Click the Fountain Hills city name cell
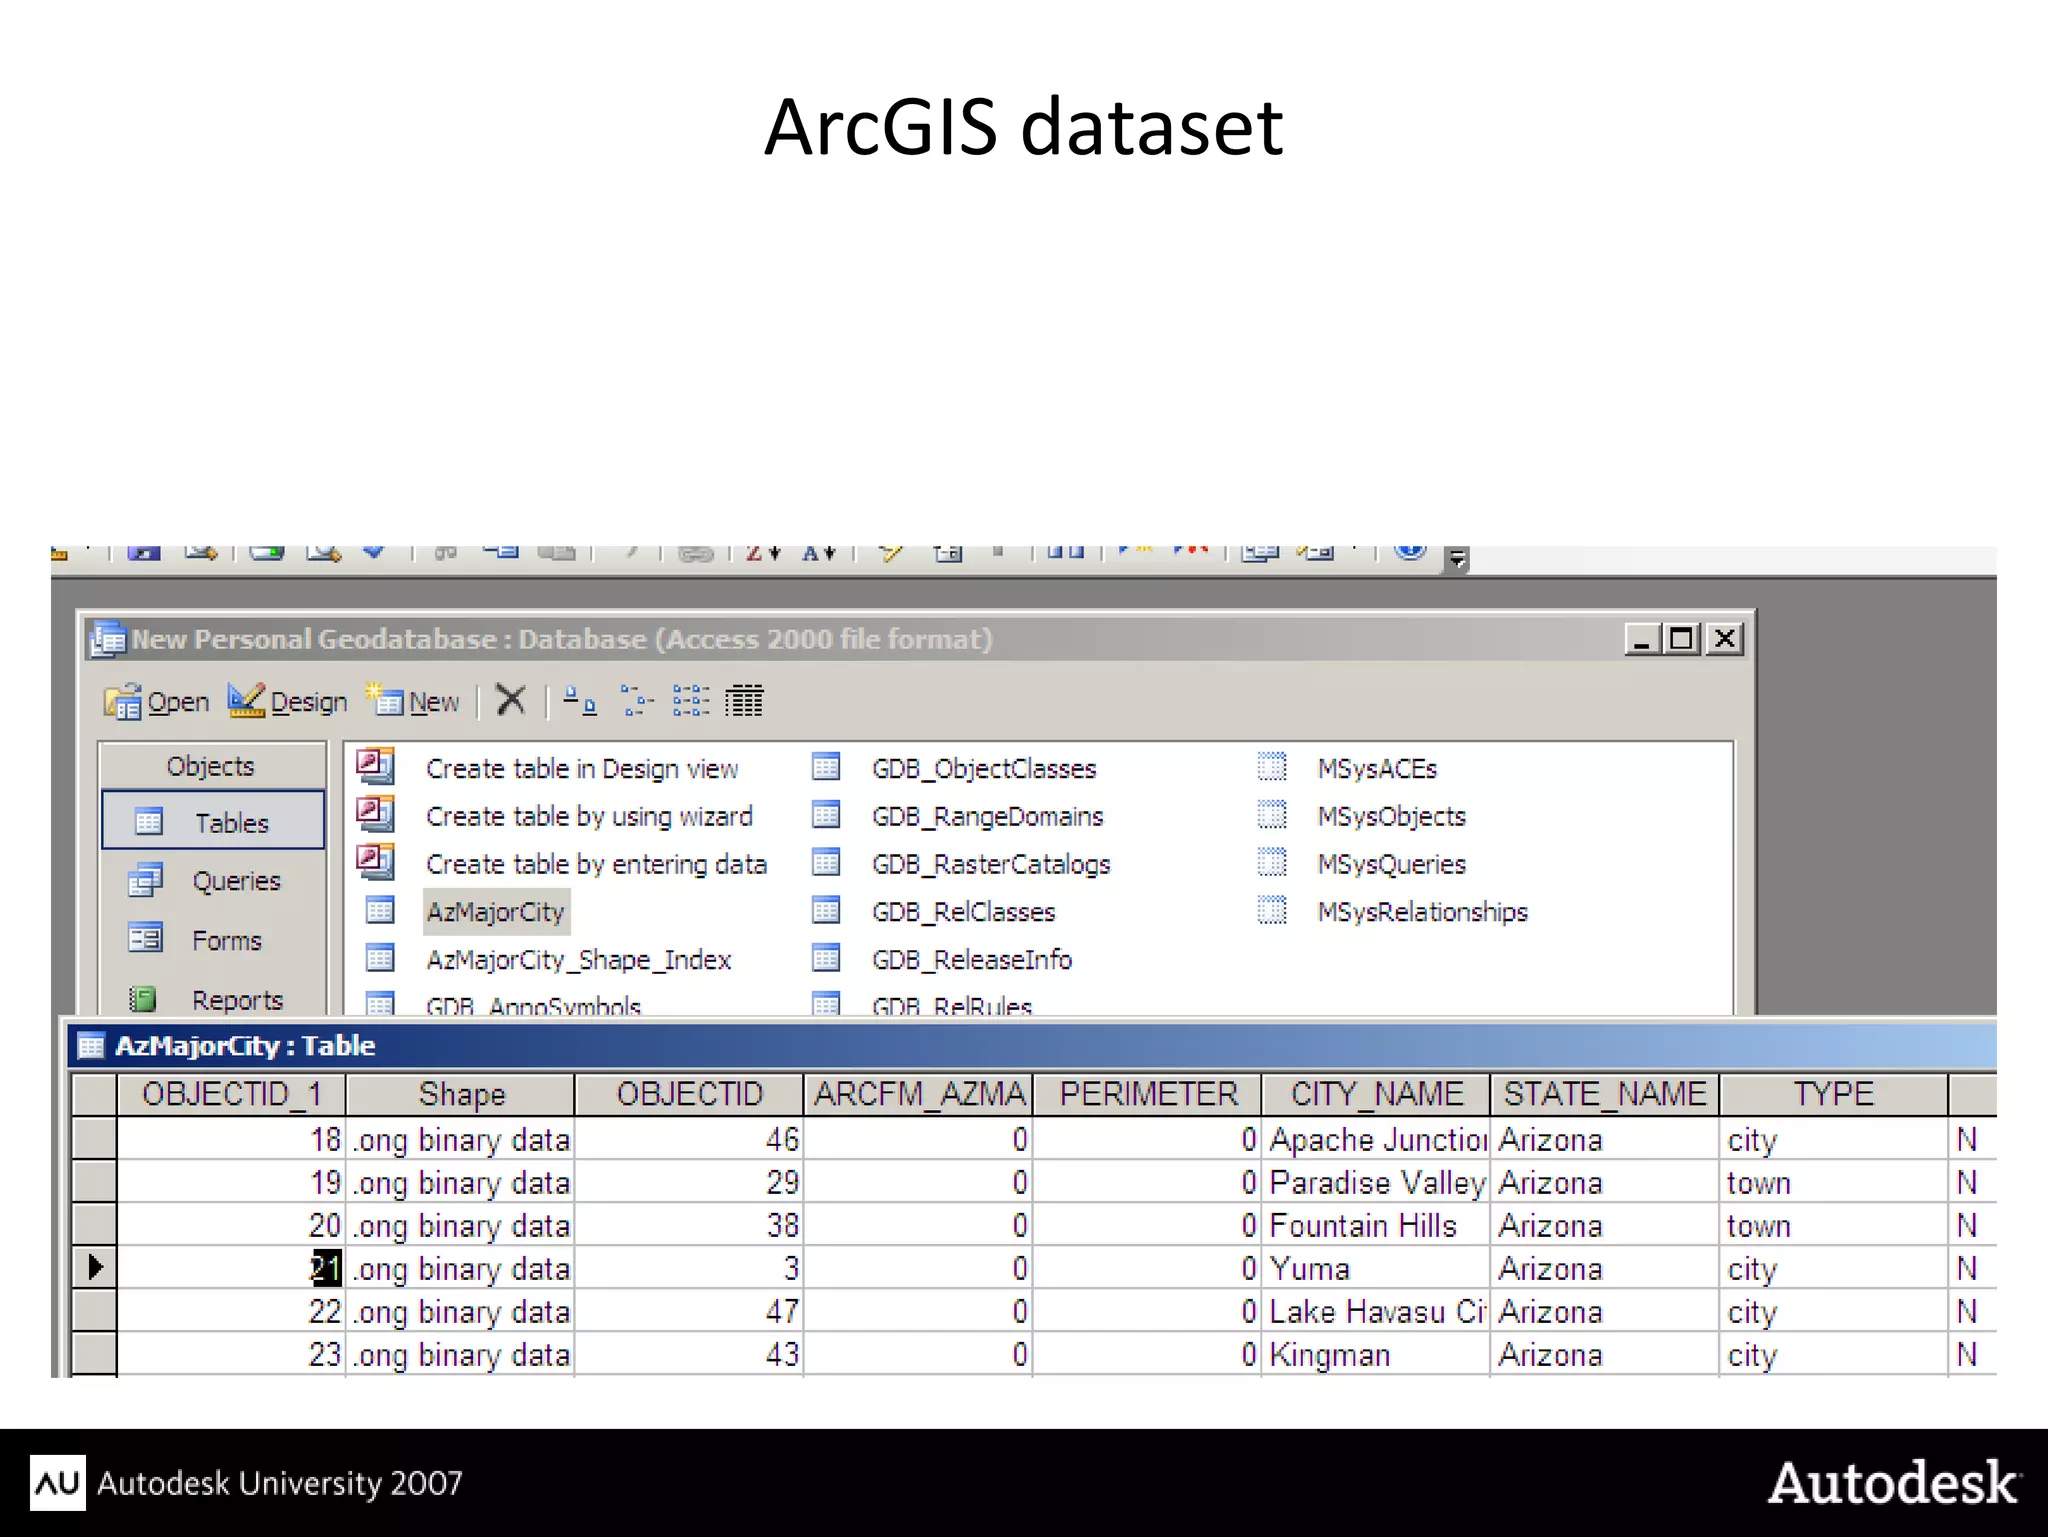 pyautogui.click(x=1377, y=1225)
